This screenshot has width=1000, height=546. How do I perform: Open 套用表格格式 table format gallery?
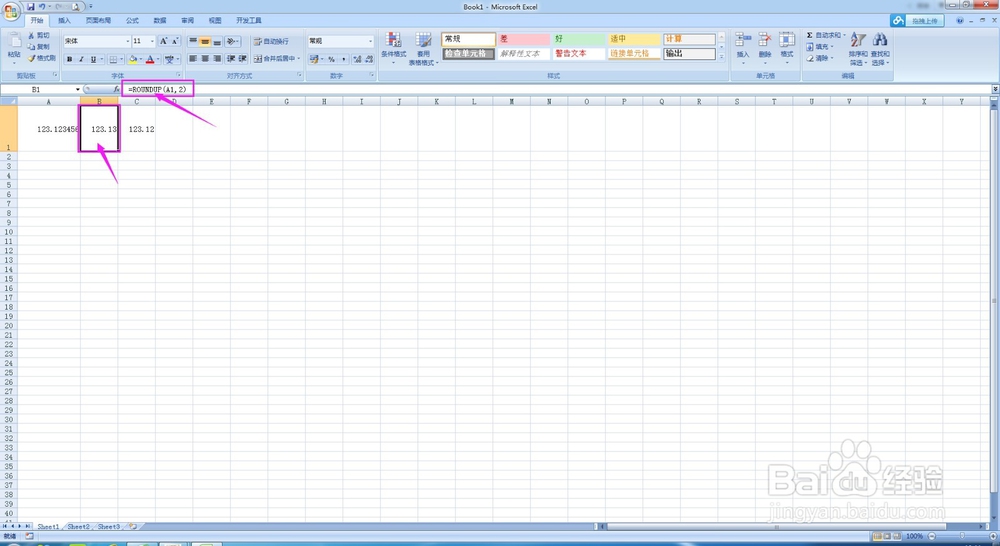(423, 48)
